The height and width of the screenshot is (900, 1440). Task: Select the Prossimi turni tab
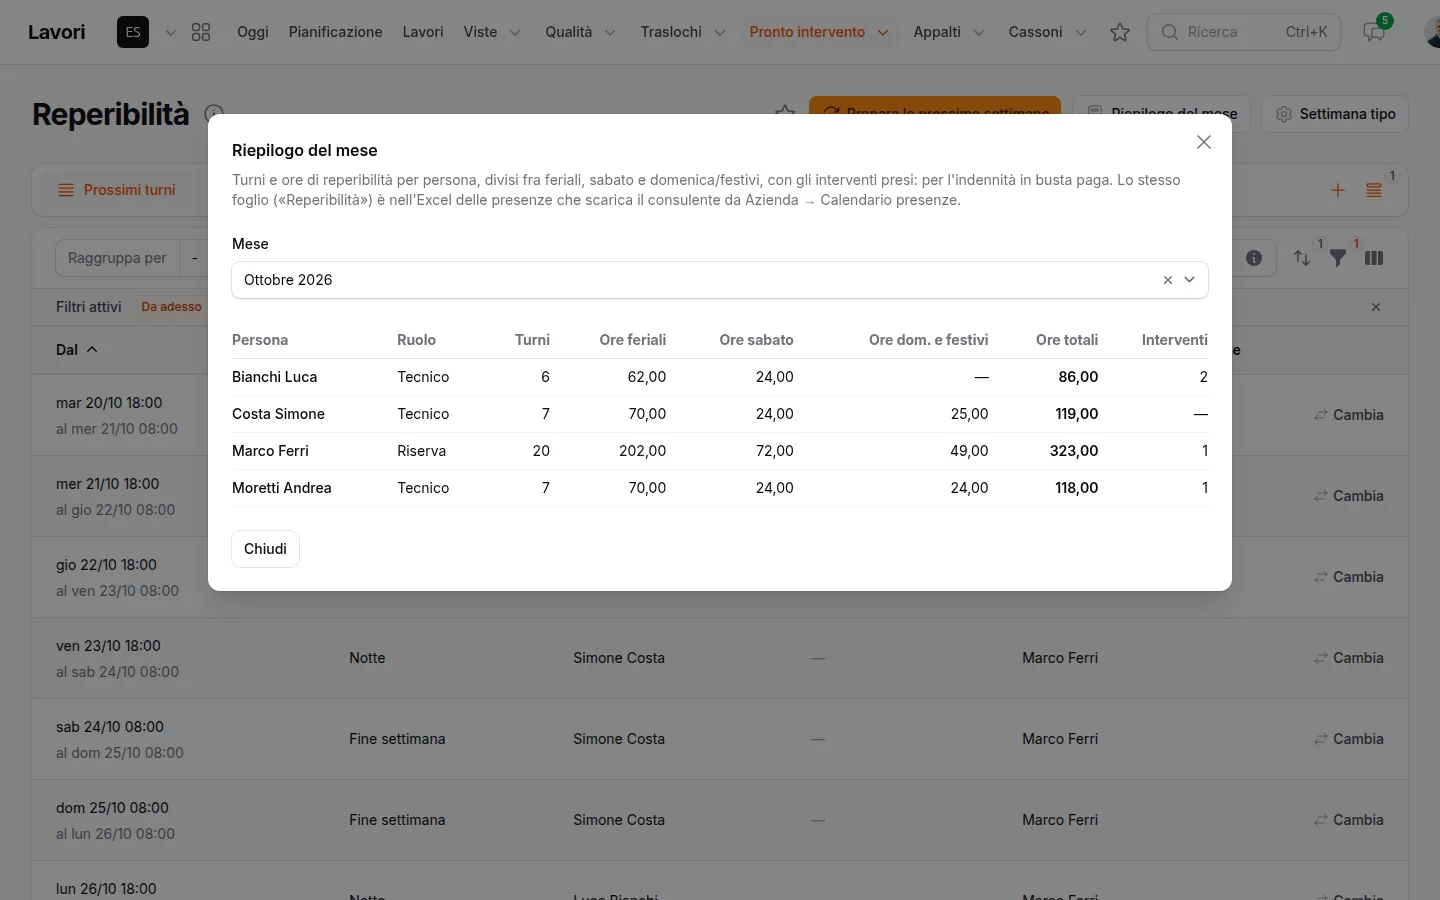click(117, 190)
